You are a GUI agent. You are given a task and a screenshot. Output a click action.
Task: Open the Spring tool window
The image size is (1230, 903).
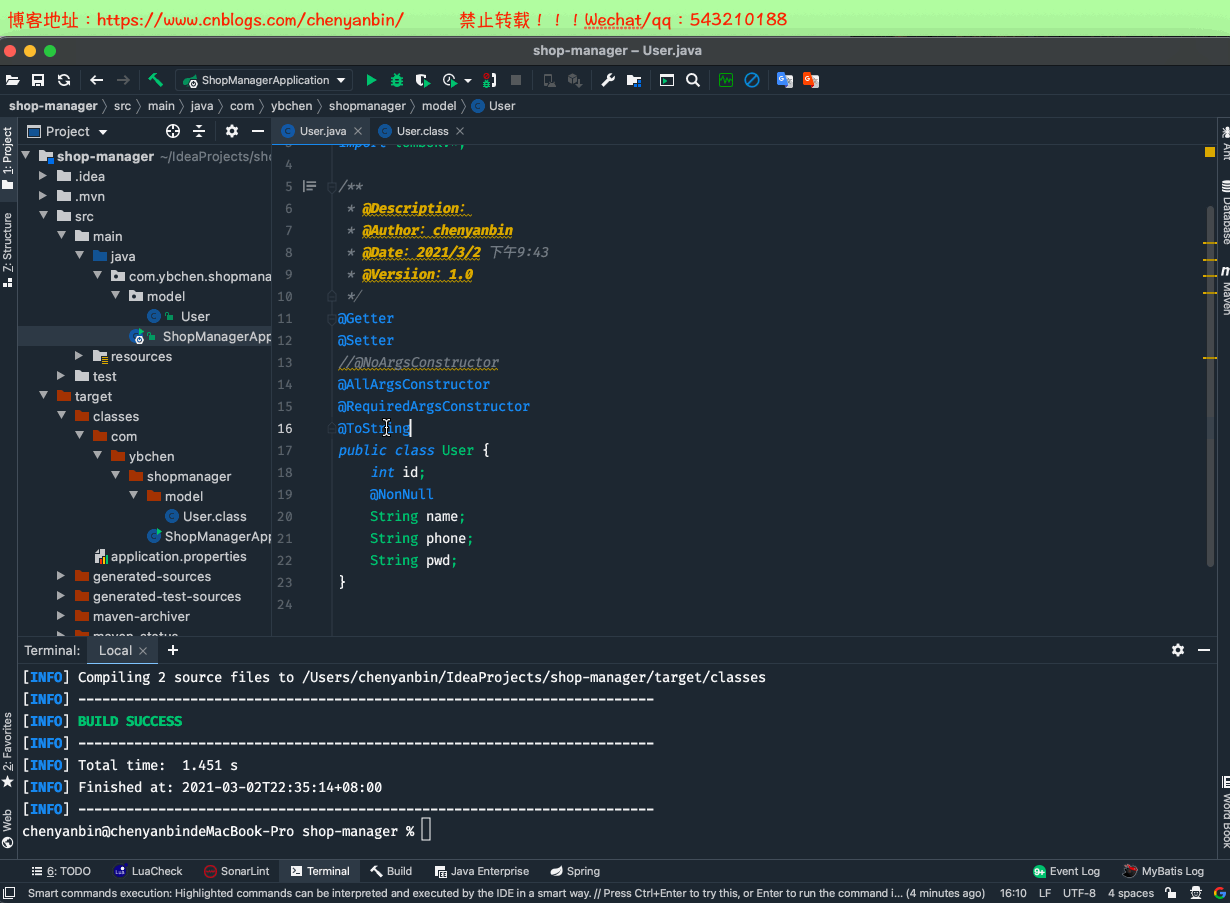coord(575,871)
